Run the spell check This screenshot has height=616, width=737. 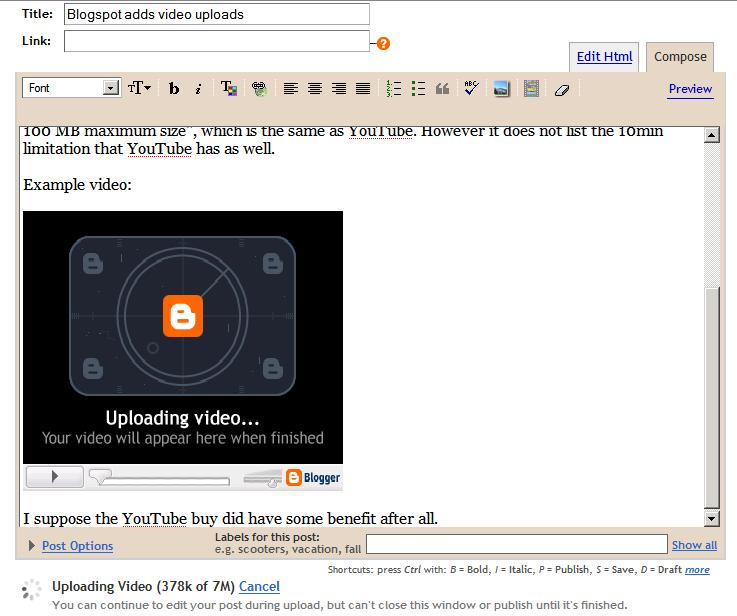click(x=471, y=88)
